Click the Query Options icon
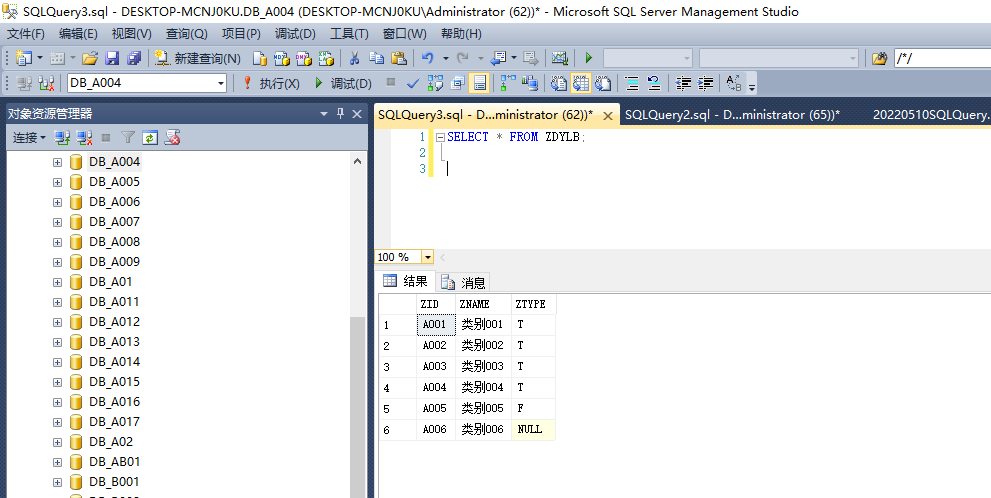Screen dimensions: 991x498 tap(458, 83)
